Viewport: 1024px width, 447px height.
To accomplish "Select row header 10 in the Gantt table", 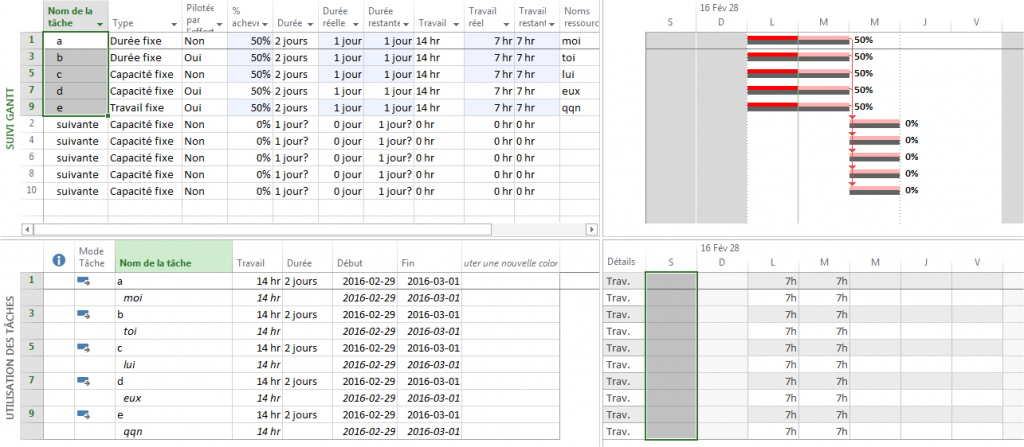I will pyautogui.click(x=31, y=190).
